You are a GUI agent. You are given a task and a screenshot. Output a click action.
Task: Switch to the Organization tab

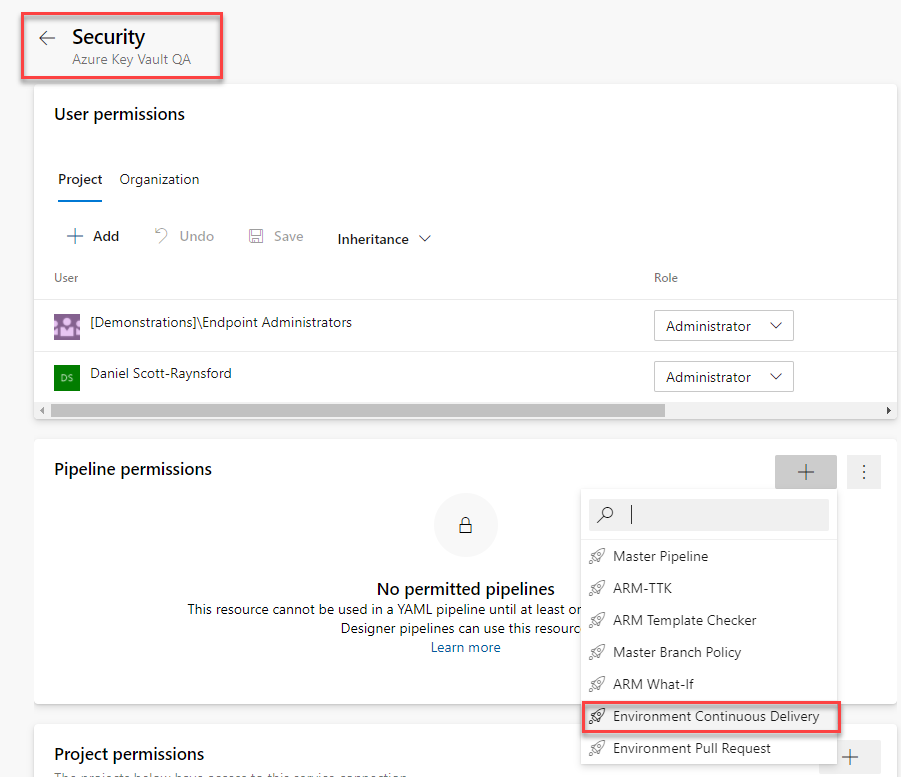click(159, 179)
